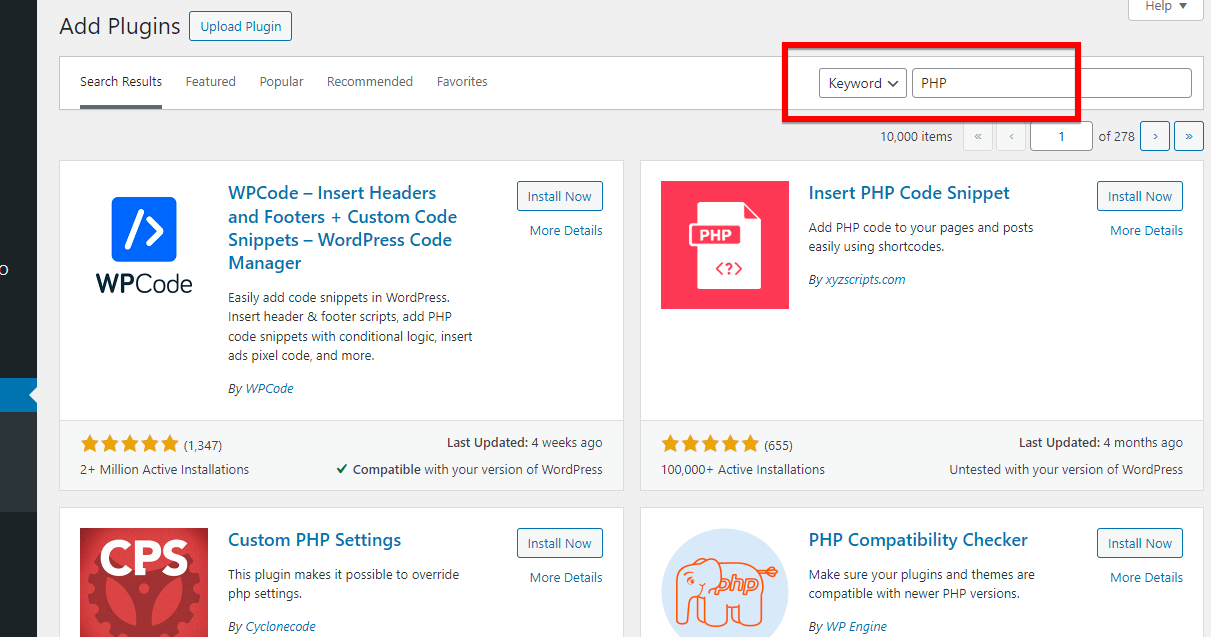Click the WPCode plugin logo icon

point(144,245)
